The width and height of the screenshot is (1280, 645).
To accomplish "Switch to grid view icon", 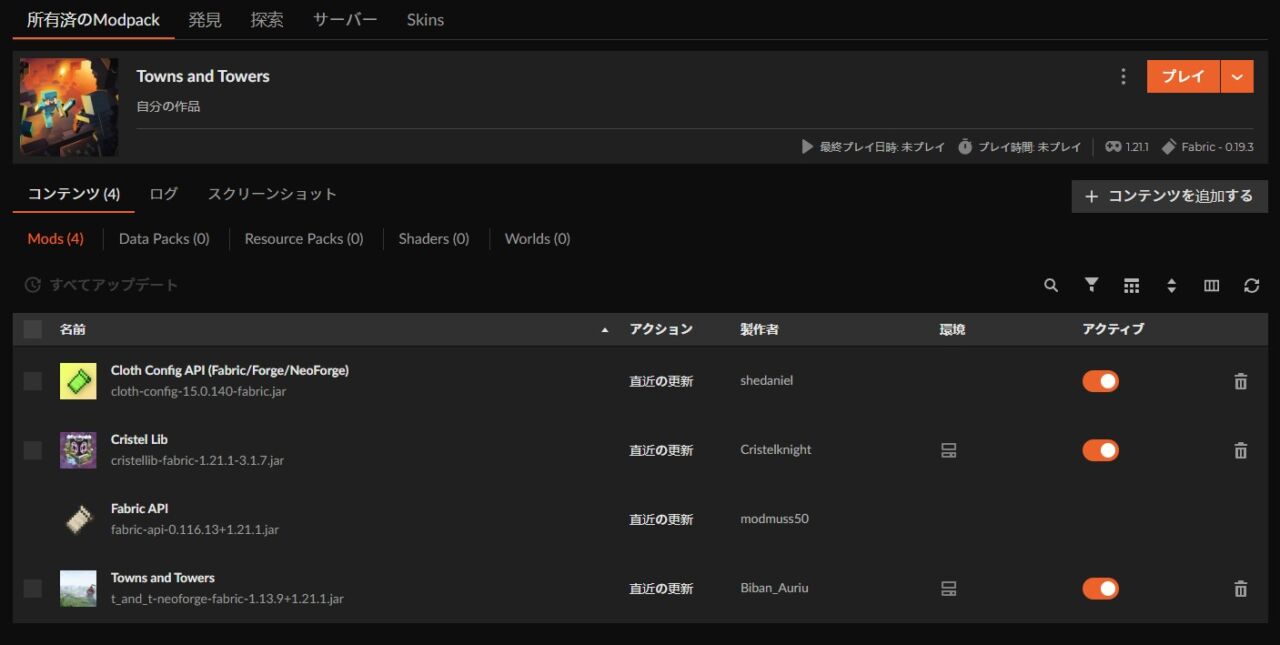I will pos(1131,285).
